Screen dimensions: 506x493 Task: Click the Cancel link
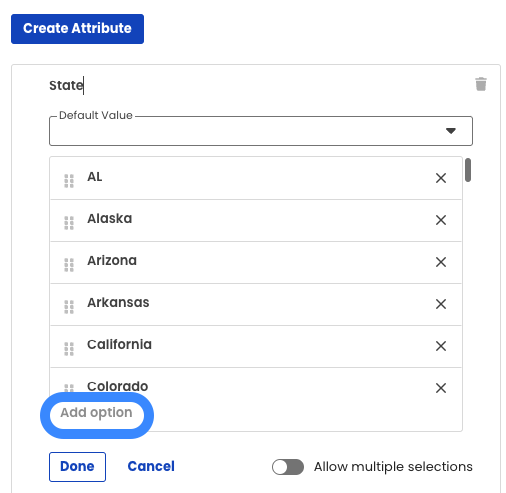point(151,466)
